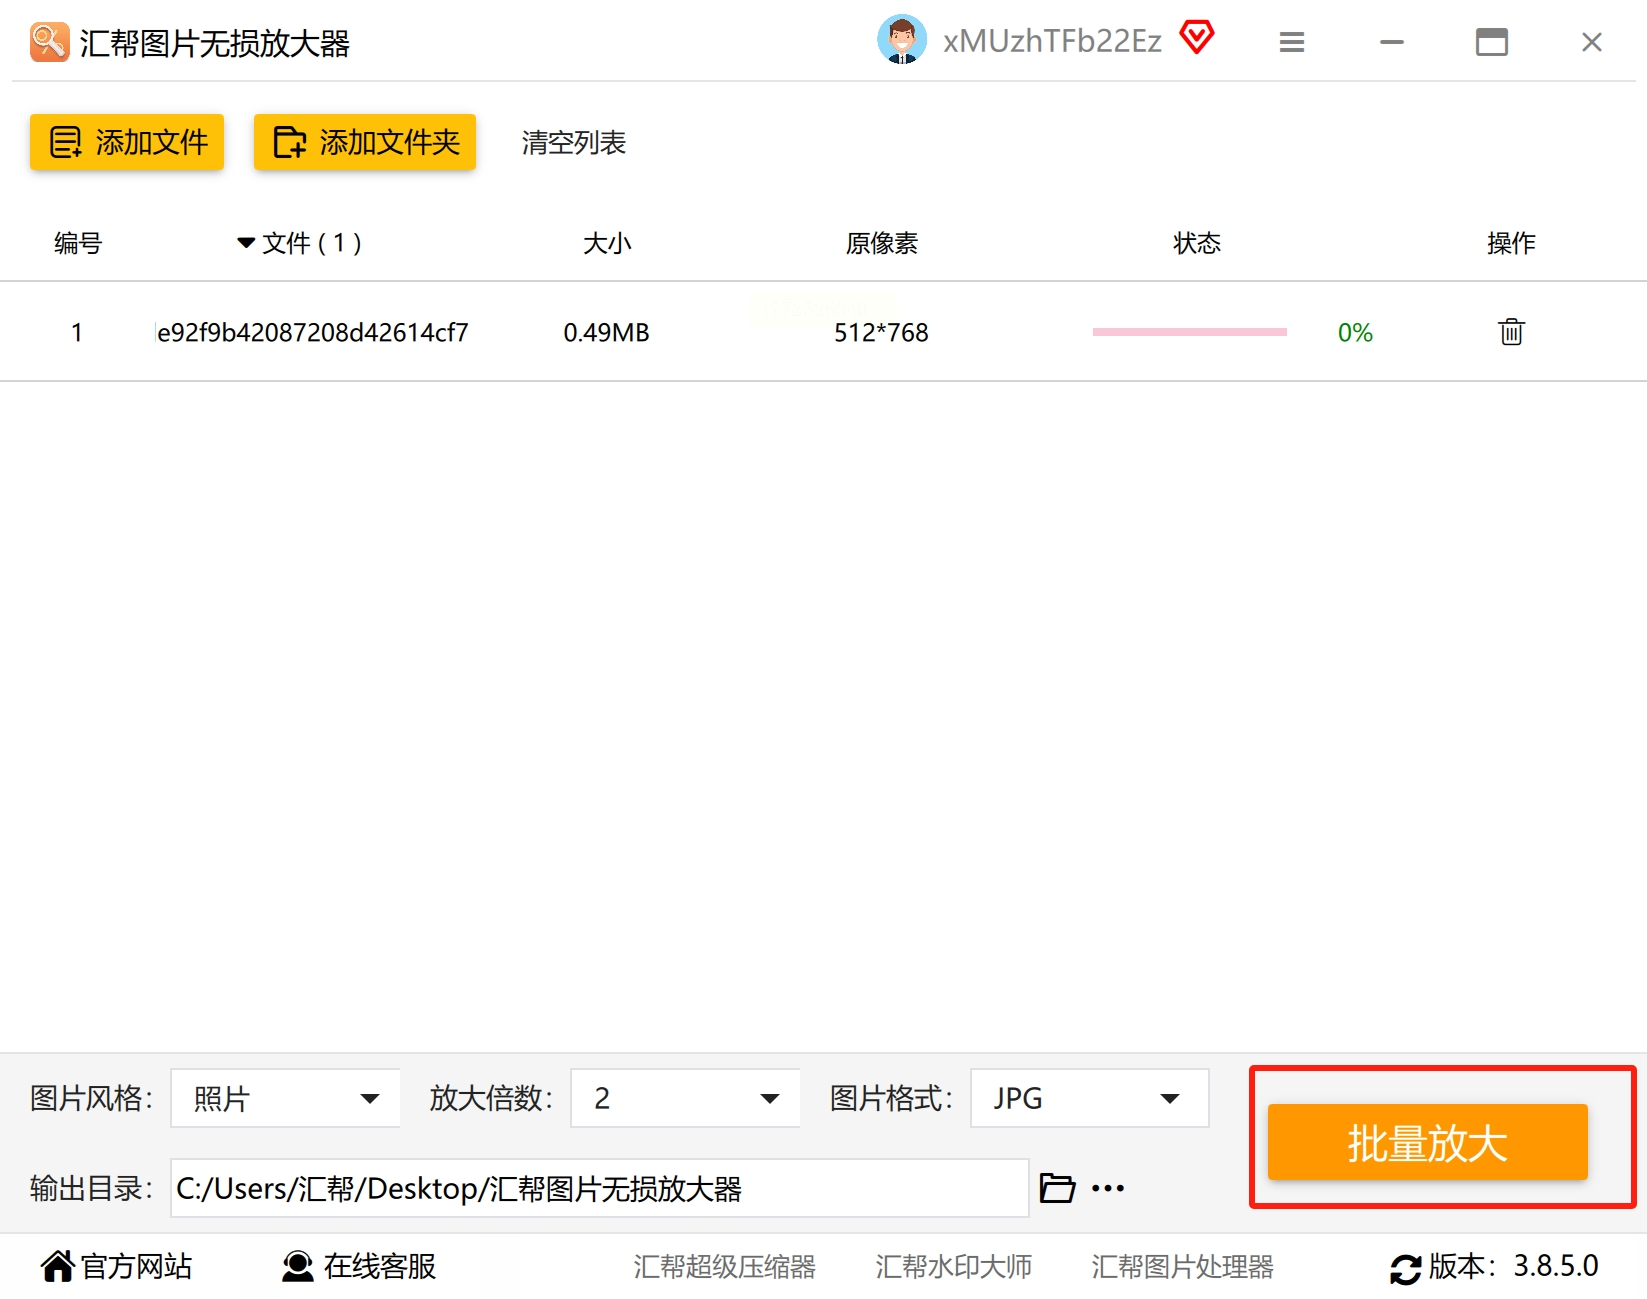This screenshot has width=1647, height=1299.
Task: Open the output folder icon
Action: point(1057,1188)
